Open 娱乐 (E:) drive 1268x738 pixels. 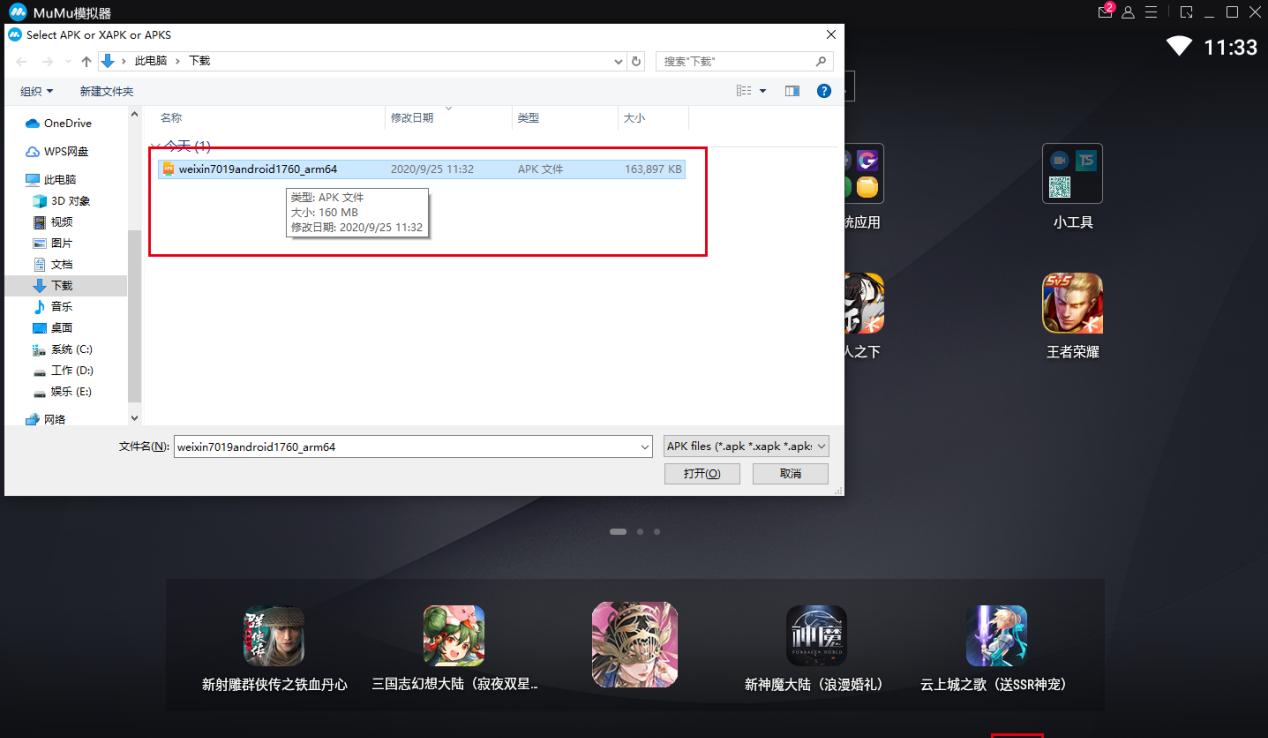[x=63, y=391]
